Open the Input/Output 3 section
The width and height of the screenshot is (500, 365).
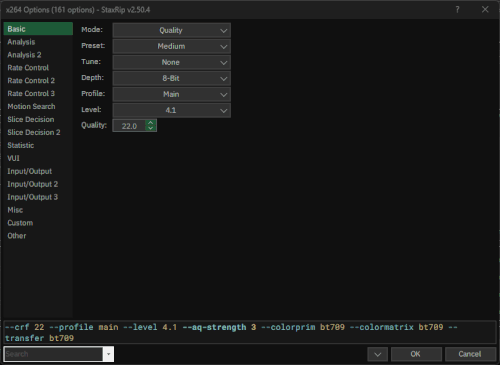38,197
